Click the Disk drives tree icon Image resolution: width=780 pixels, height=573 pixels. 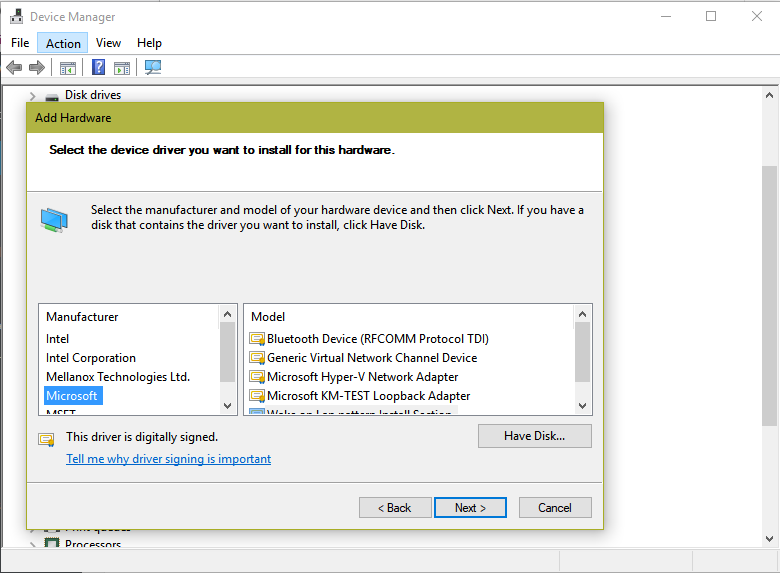(52, 96)
